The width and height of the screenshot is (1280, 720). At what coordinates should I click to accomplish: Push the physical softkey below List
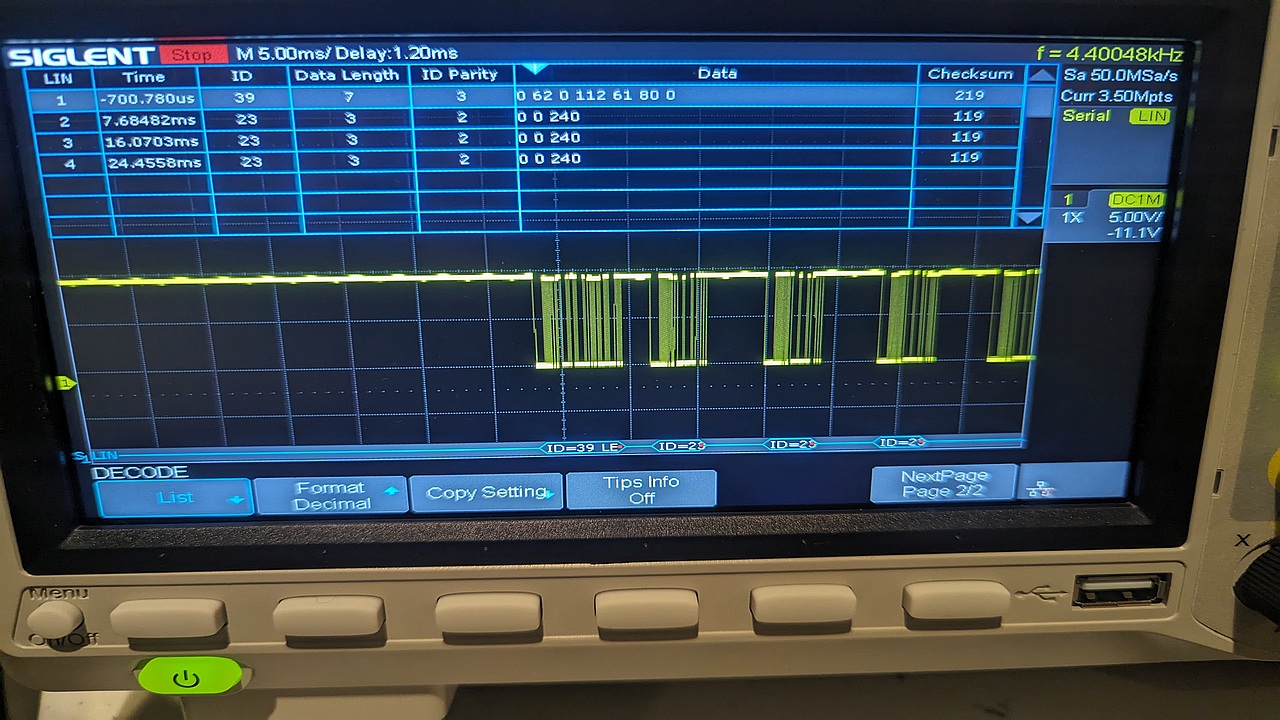[168, 618]
